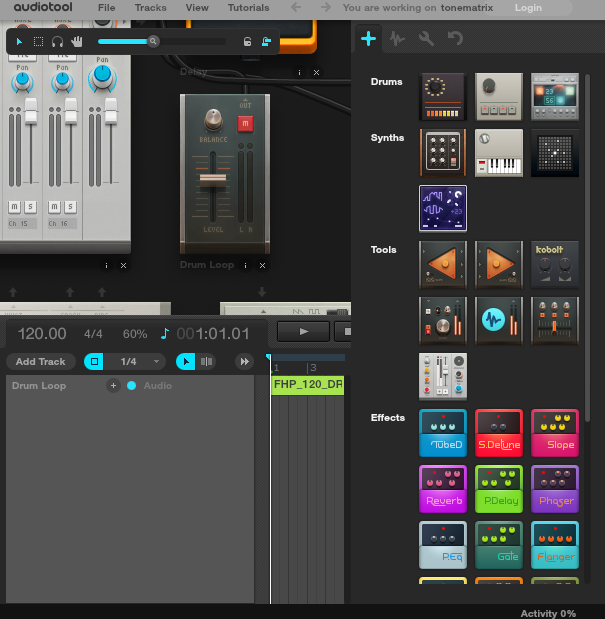The width and height of the screenshot is (605, 619).
Task: Click the headphones audition tool
Action: pos(57,42)
